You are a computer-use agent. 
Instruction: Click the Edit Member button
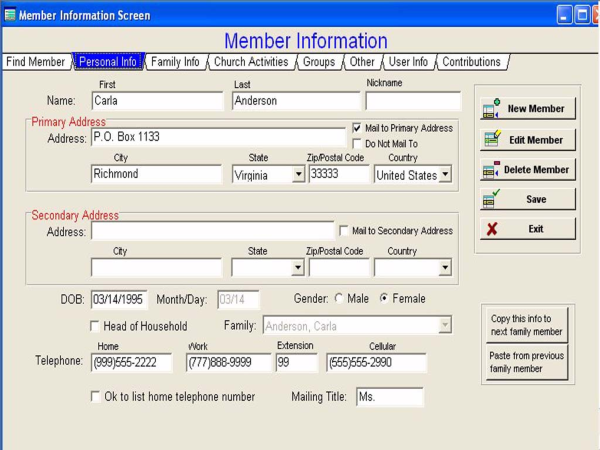tap(528, 140)
